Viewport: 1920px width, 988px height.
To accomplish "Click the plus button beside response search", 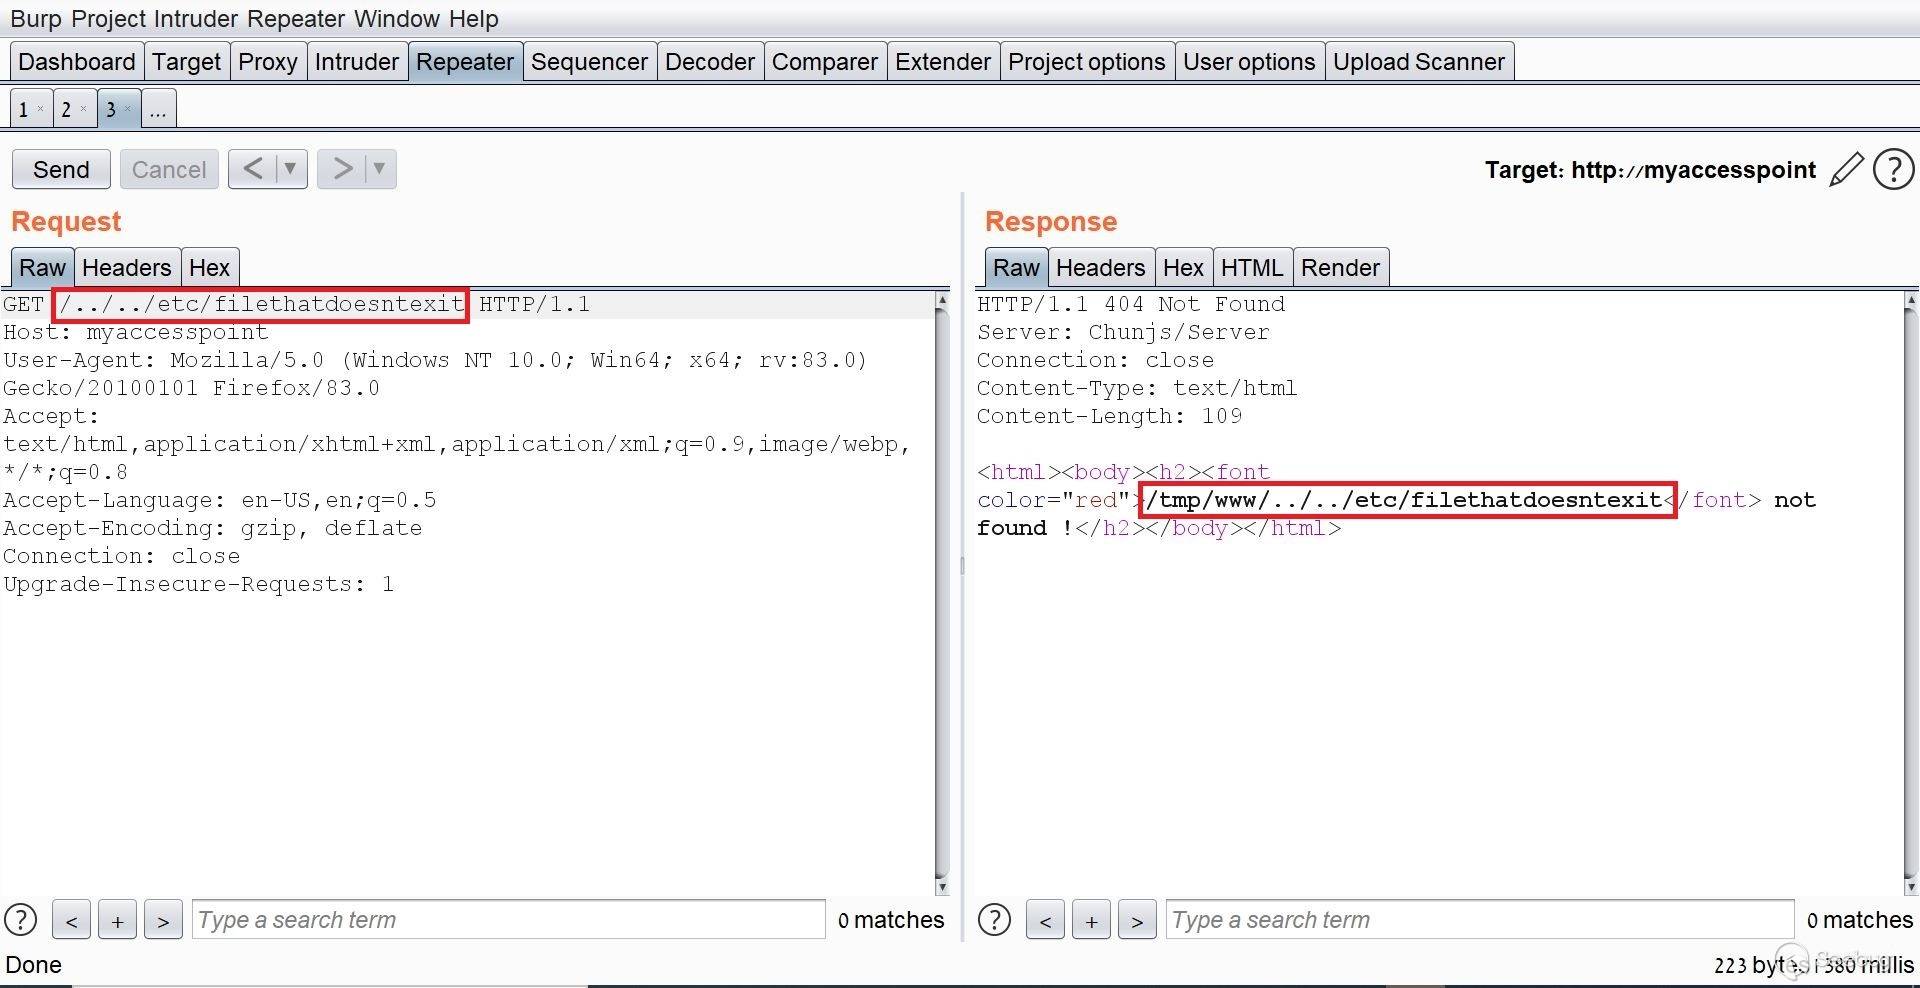I will click(x=1091, y=920).
